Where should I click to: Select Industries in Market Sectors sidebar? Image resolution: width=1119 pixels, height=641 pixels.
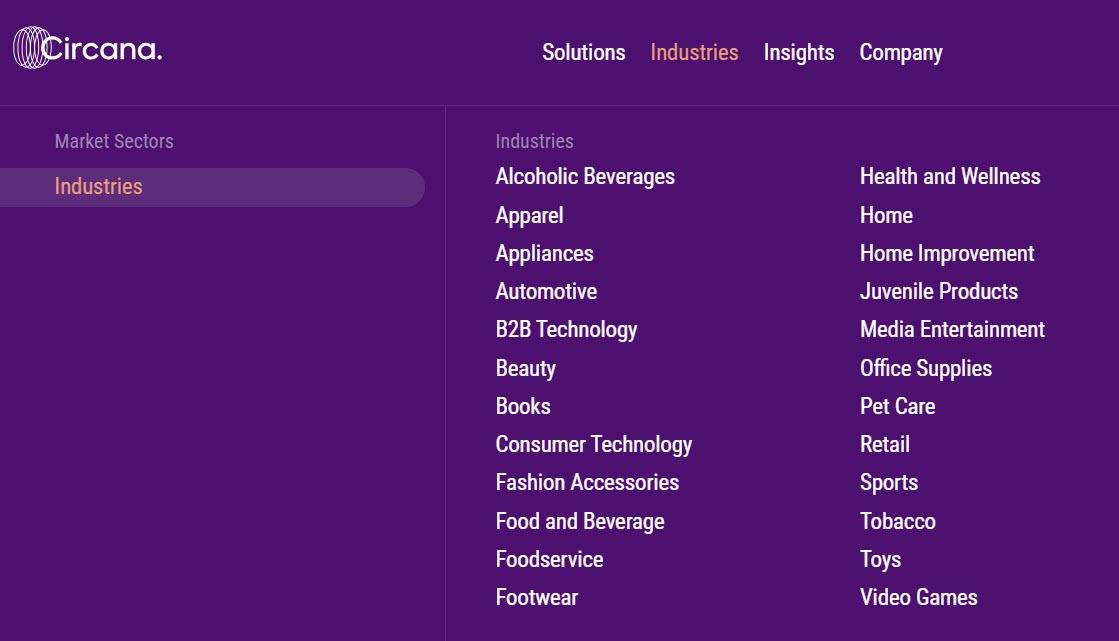212,187
